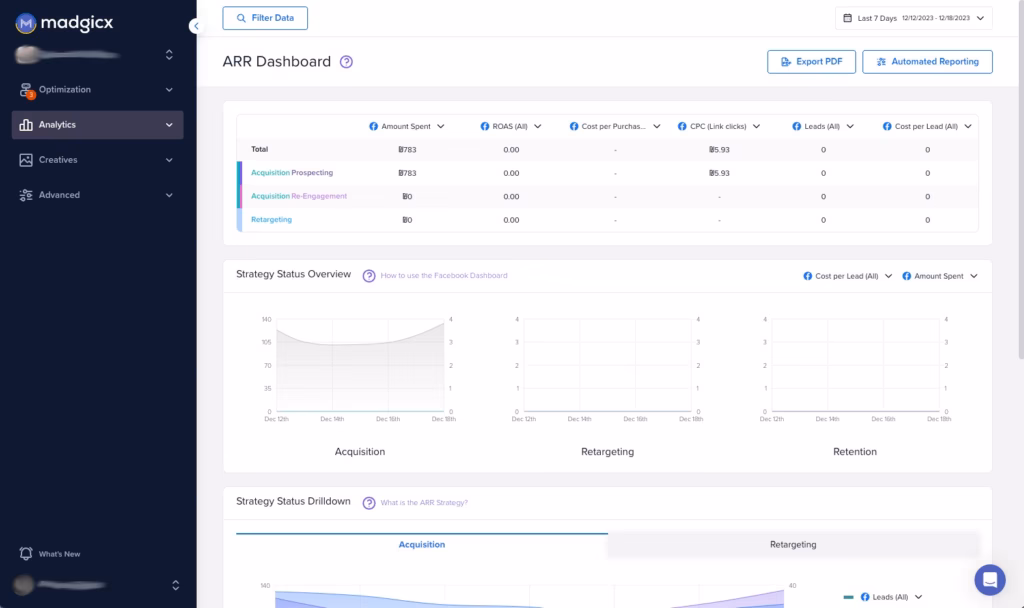1024x608 pixels.
Task: Expand the Advanced sidebar section
Action: click(169, 195)
